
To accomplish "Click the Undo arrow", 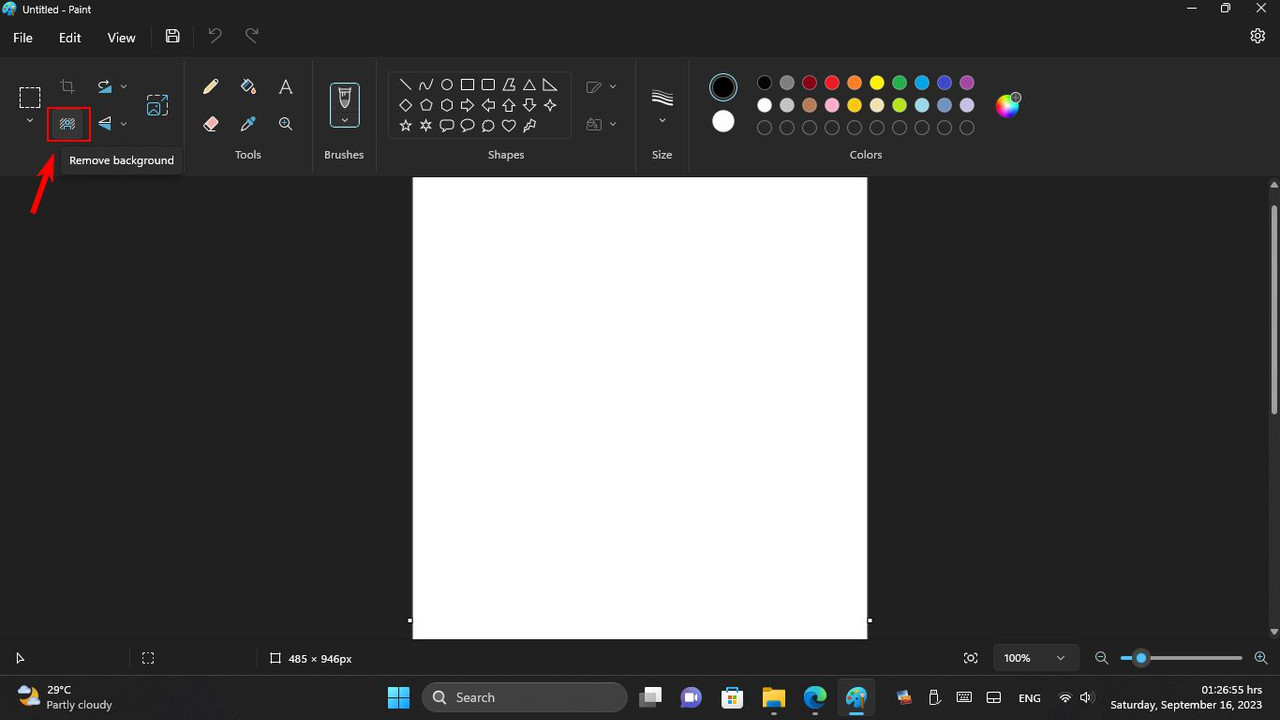I will pyautogui.click(x=214, y=36).
